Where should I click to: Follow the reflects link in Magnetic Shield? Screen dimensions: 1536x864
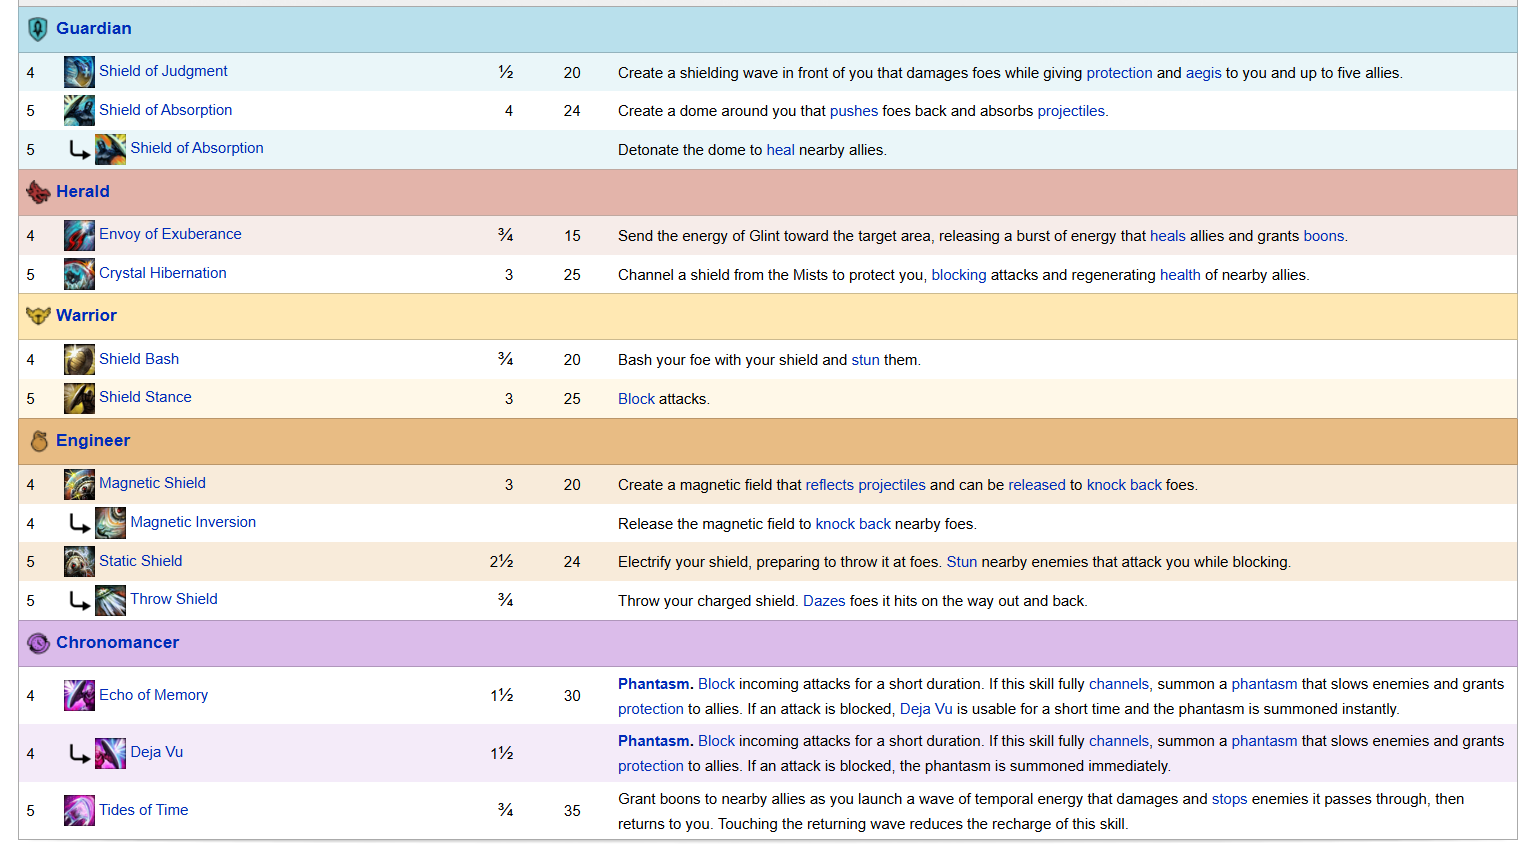pos(830,485)
